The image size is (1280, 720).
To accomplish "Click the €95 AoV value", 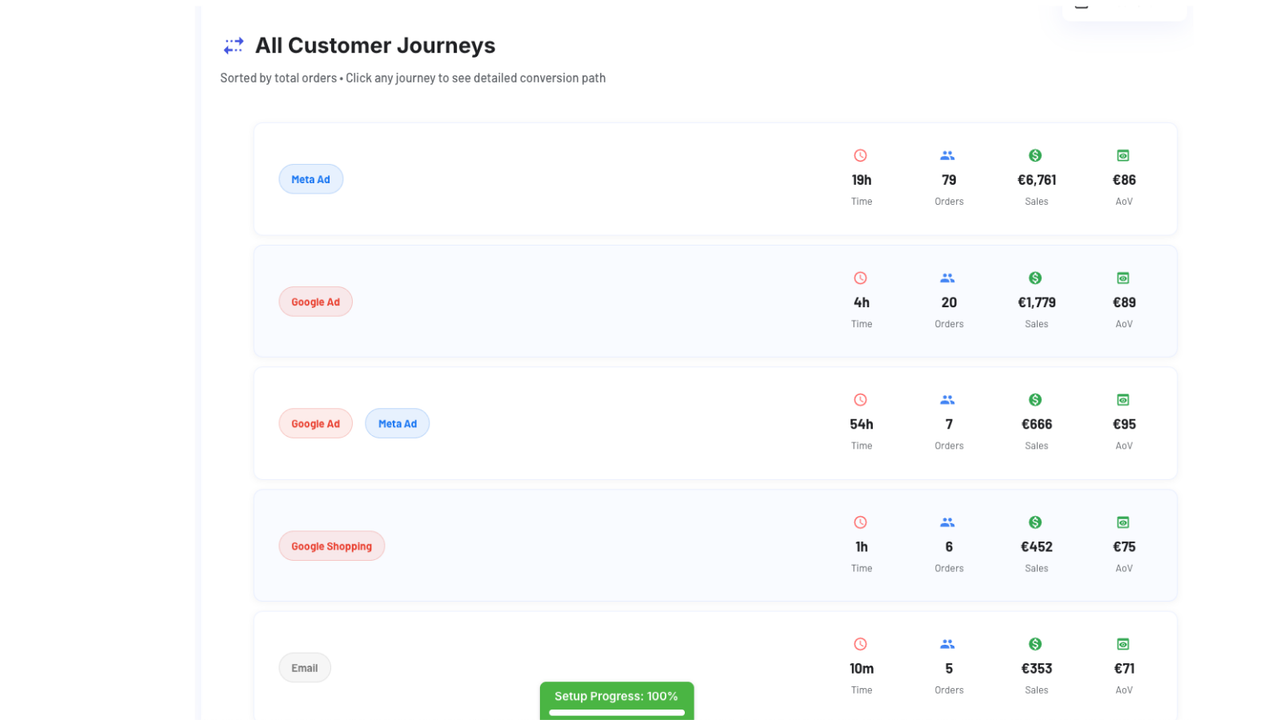I will (x=1124, y=424).
